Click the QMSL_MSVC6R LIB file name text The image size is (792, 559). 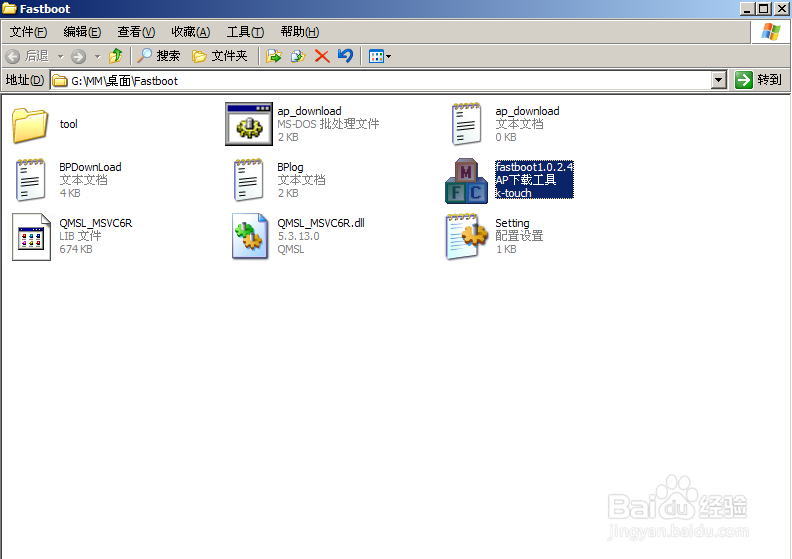[95, 223]
